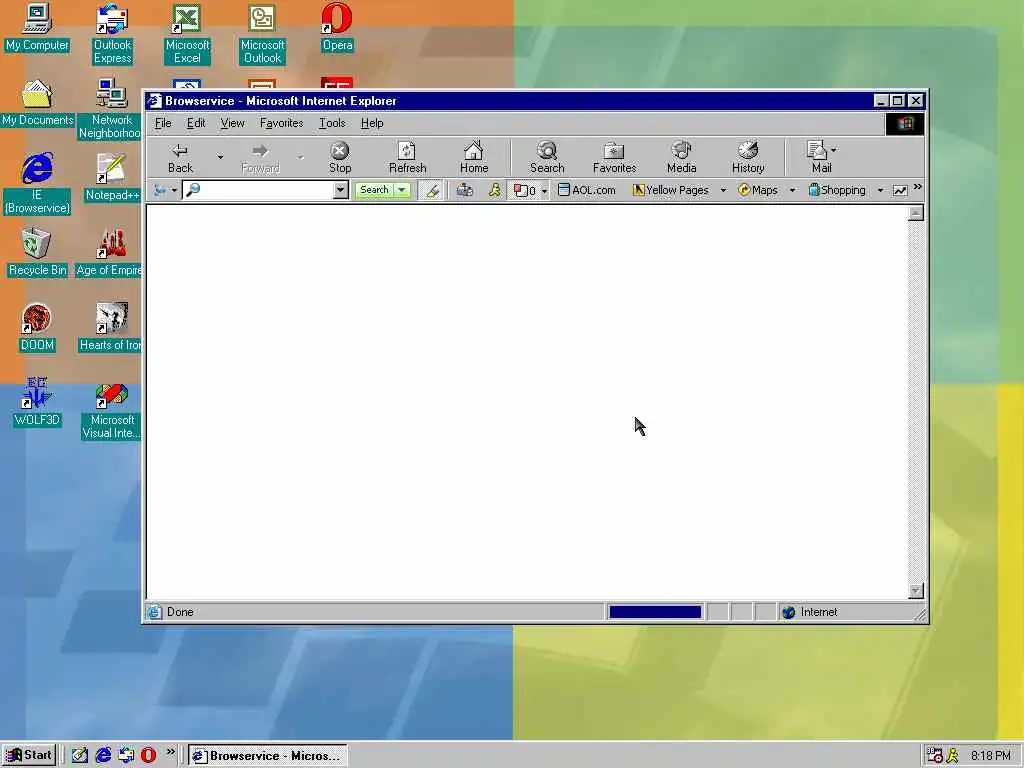This screenshot has height=768, width=1024.
Task: Launch Internet Explorer from the Quick Launch bar
Action: [103, 756]
